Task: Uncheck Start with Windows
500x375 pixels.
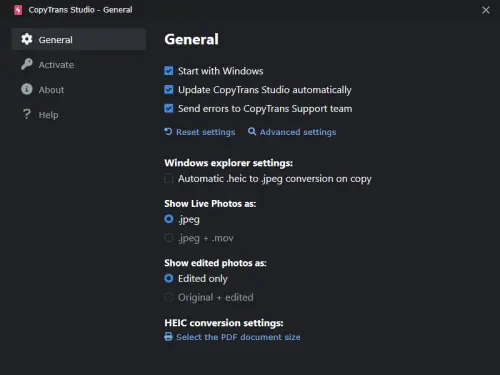Action: coord(169,71)
